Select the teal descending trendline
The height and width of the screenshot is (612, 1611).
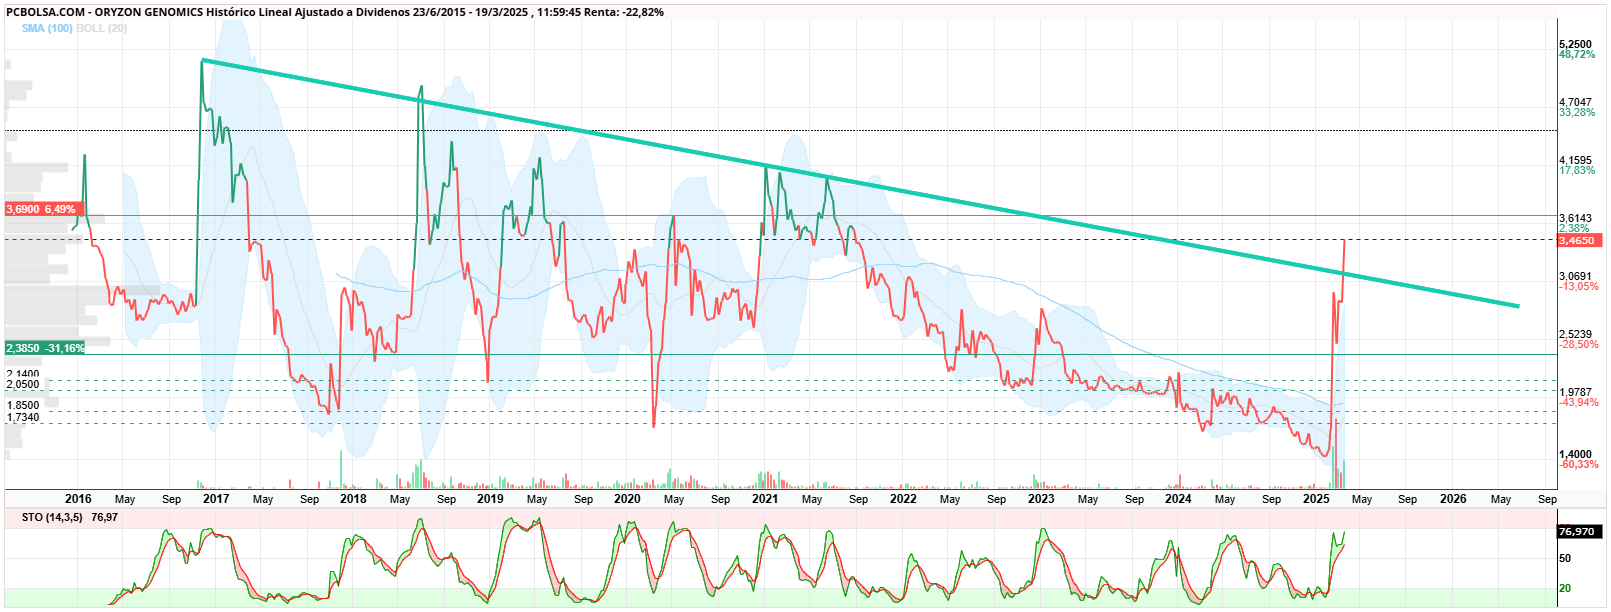point(860,183)
